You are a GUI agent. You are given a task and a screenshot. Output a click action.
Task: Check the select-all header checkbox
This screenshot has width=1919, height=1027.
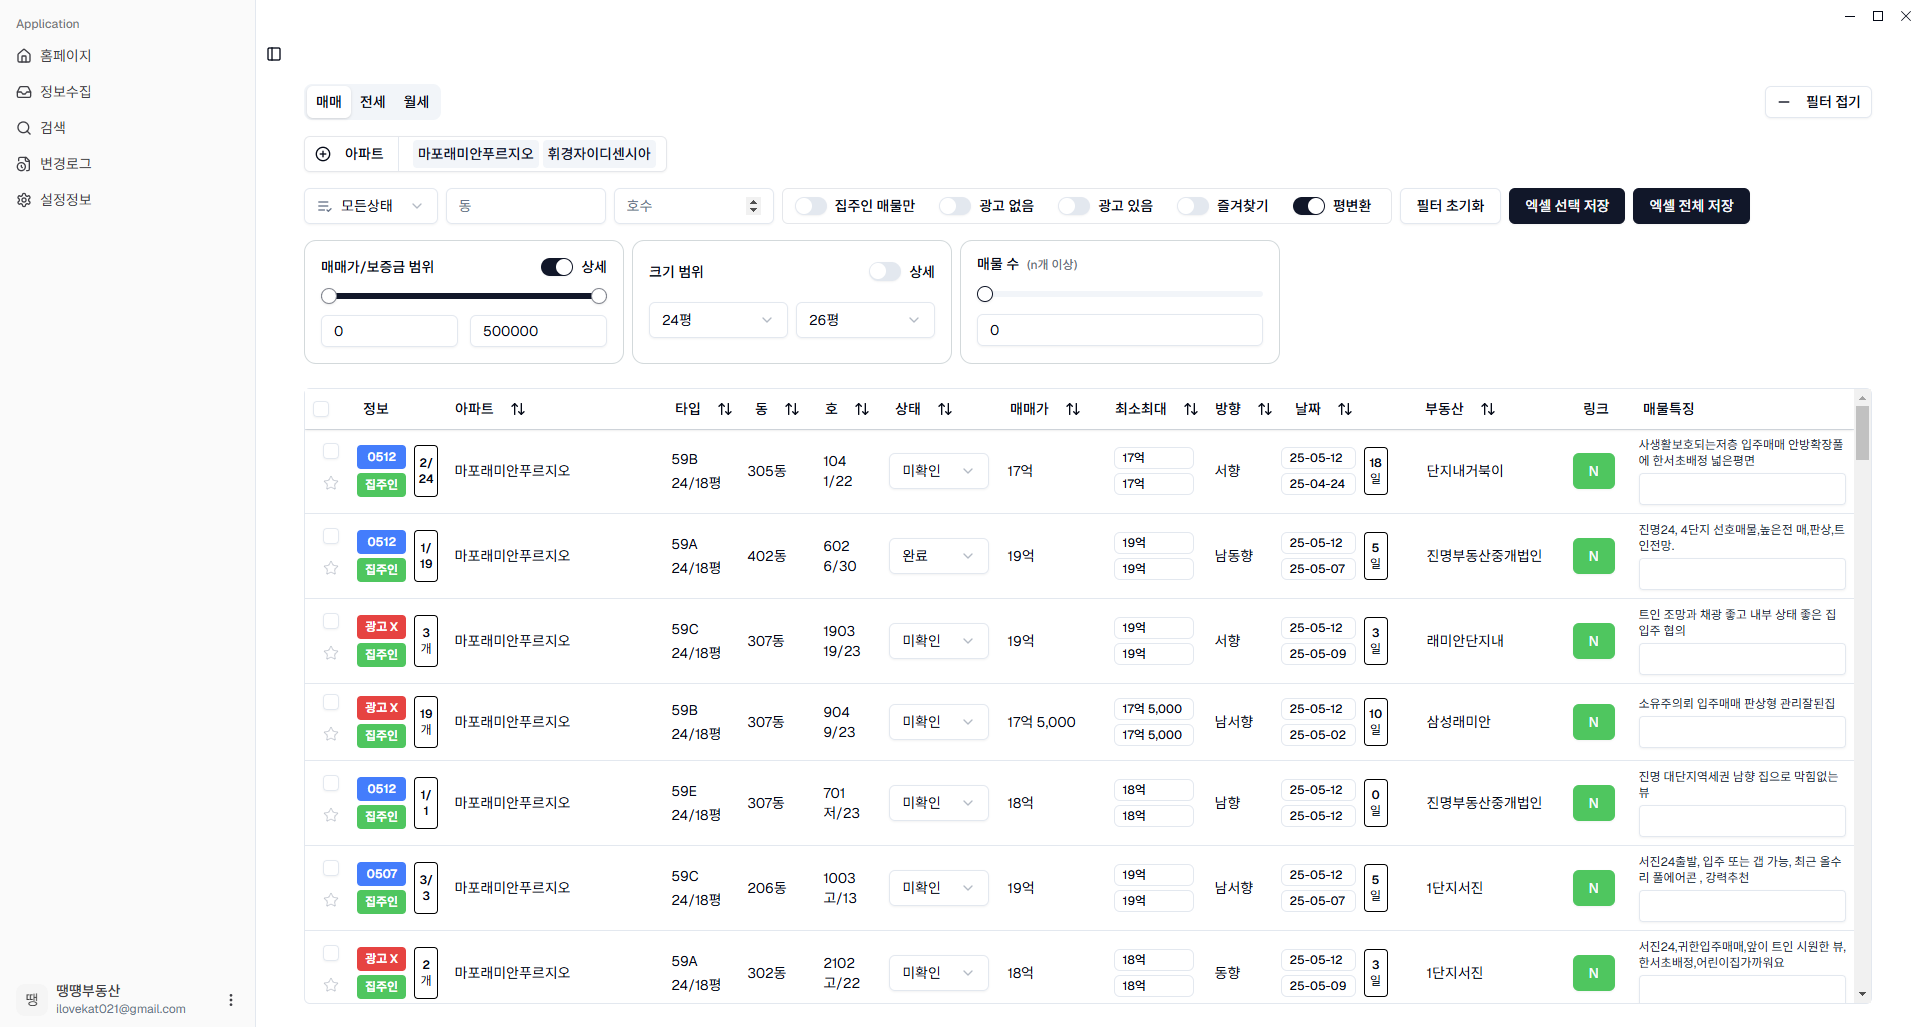click(321, 409)
